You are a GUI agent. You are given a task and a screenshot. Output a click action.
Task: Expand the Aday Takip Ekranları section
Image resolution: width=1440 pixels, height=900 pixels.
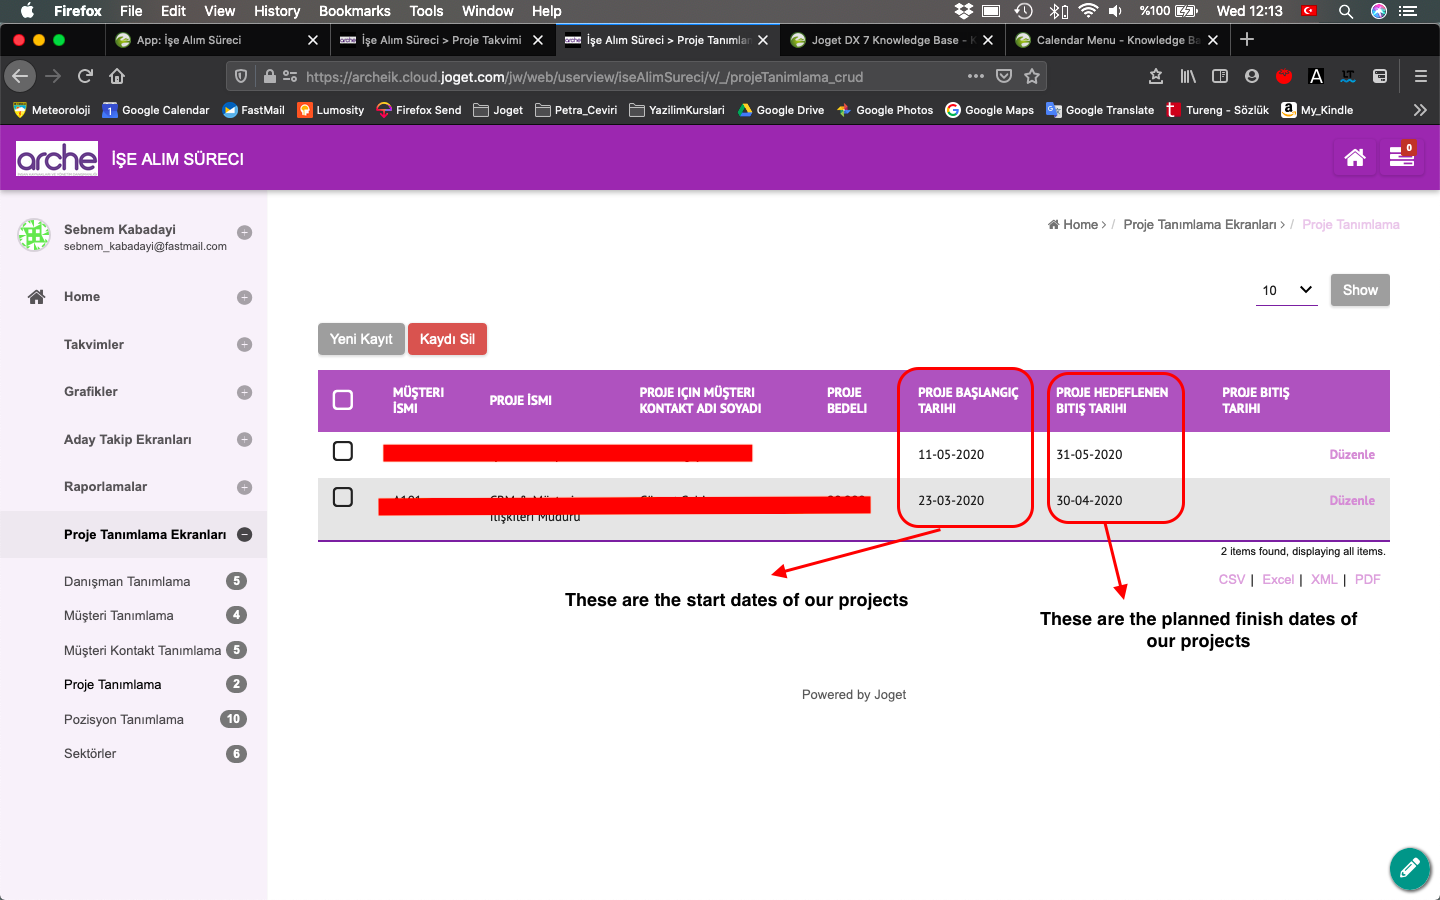click(244, 440)
